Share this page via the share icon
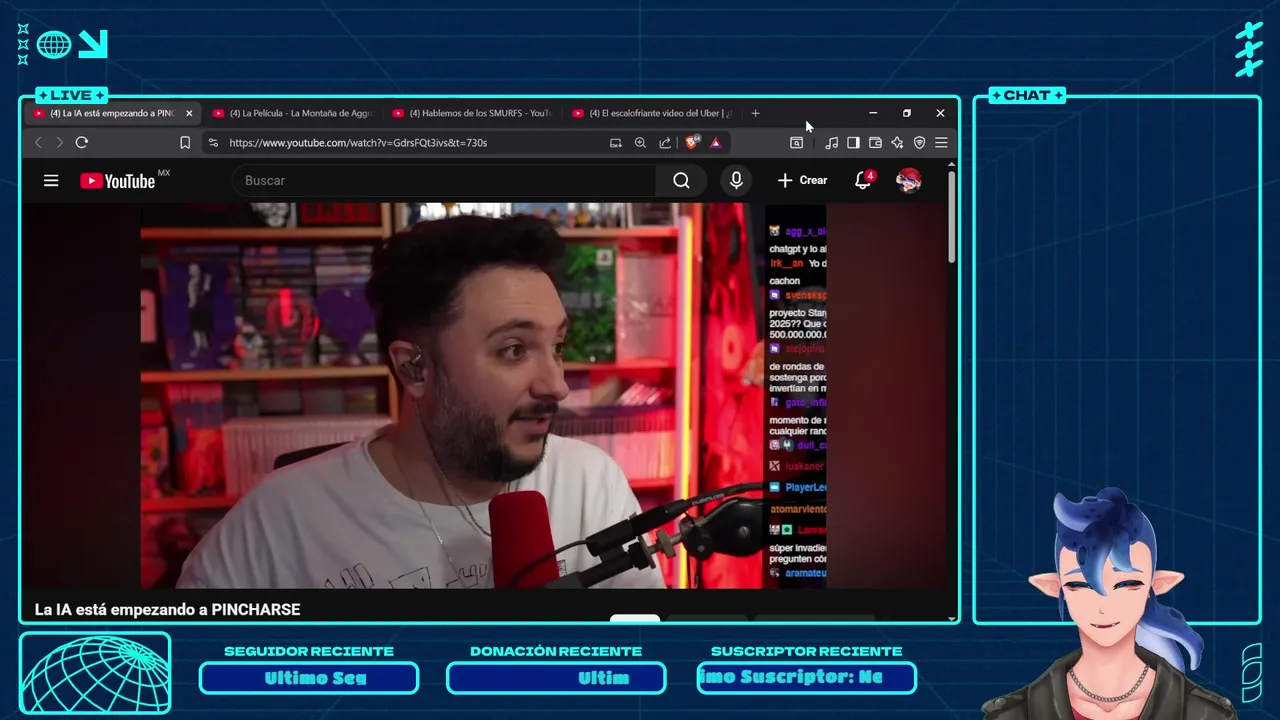Image resolution: width=1280 pixels, height=720 pixels. click(665, 143)
